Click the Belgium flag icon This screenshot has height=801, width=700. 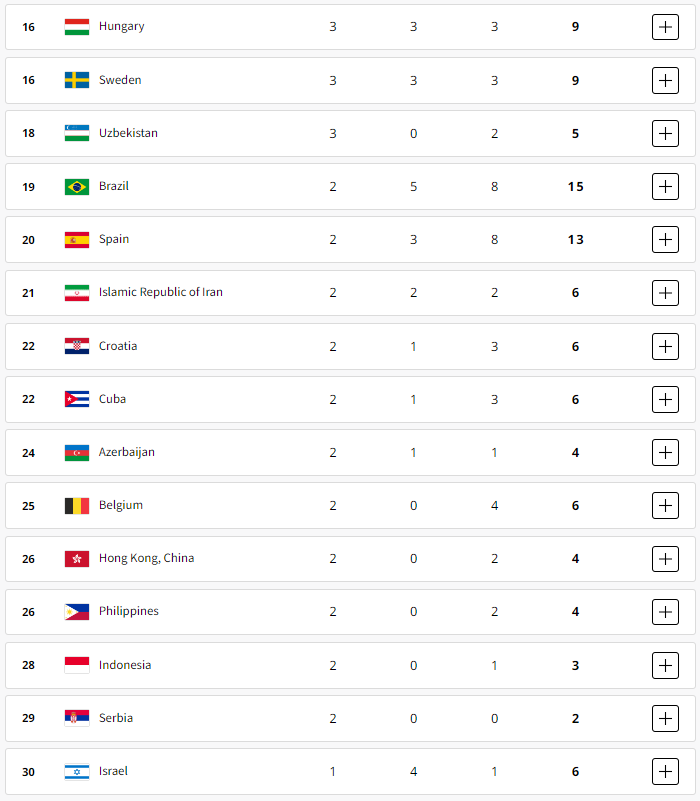pos(77,506)
